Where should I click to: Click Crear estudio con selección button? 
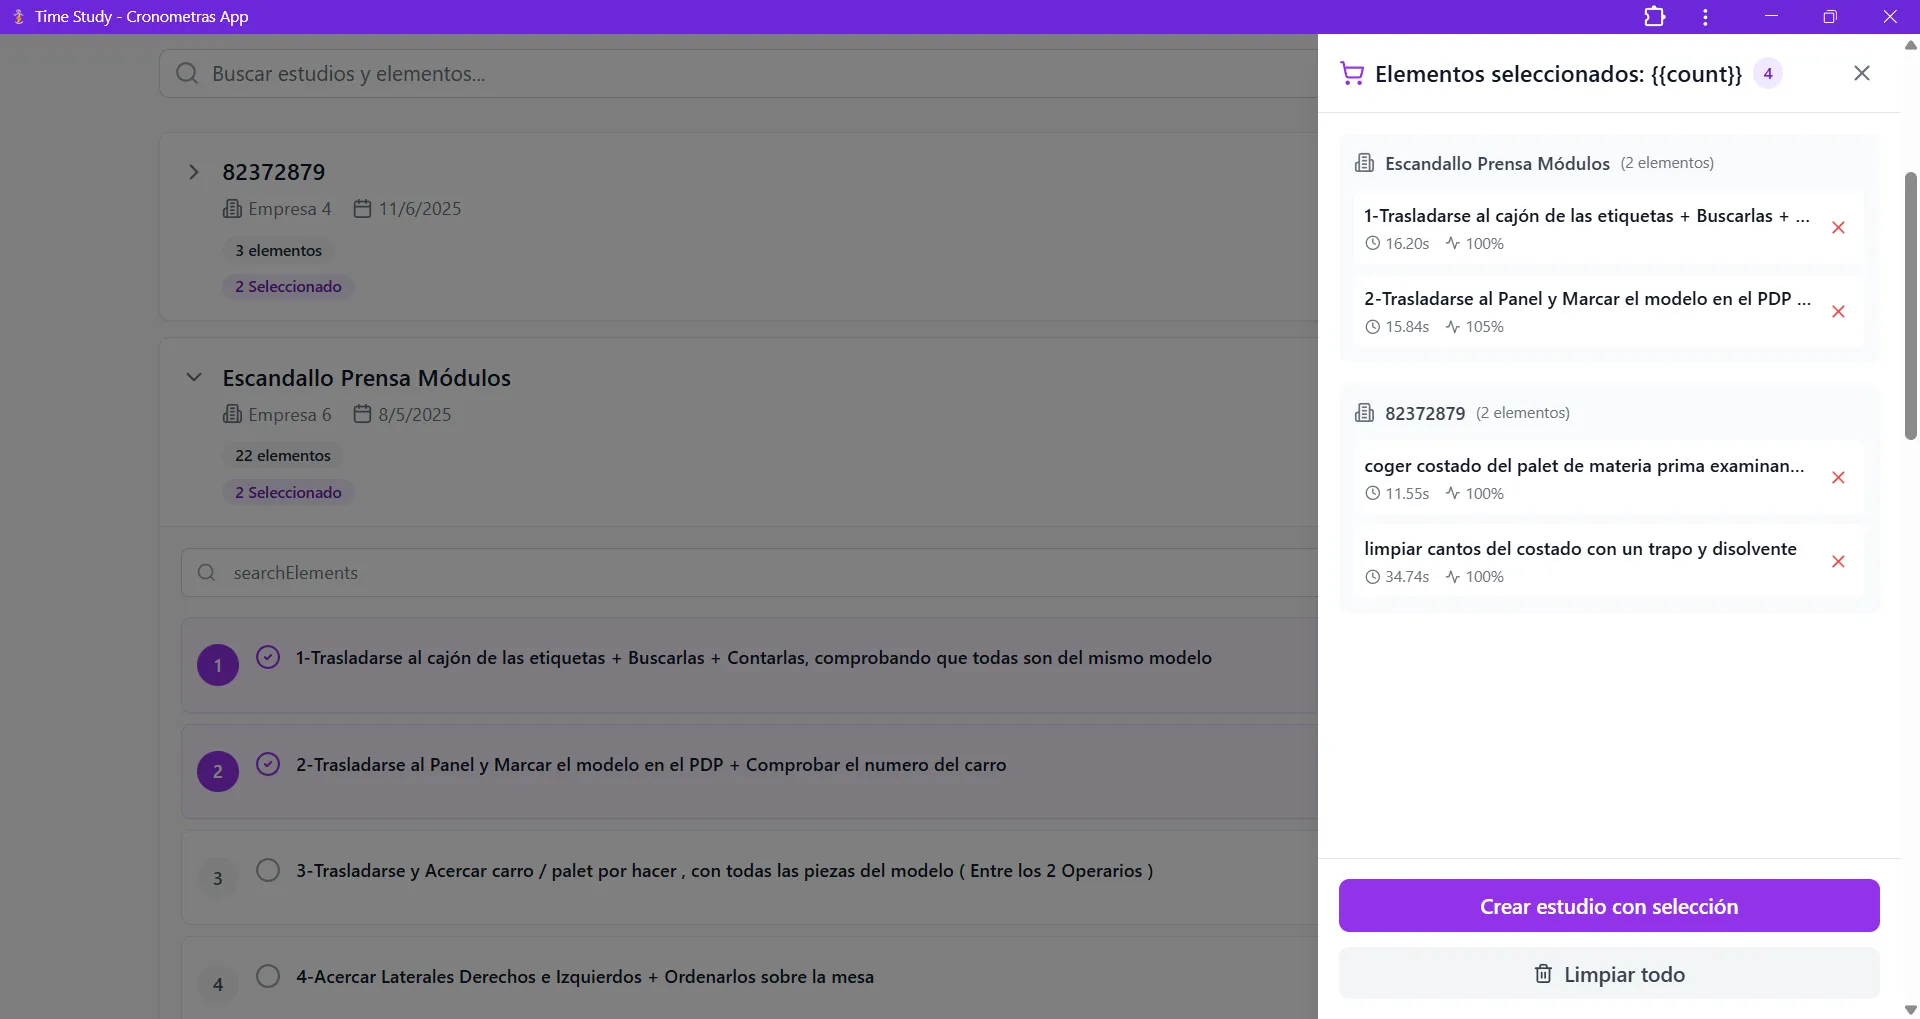tap(1608, 906)
